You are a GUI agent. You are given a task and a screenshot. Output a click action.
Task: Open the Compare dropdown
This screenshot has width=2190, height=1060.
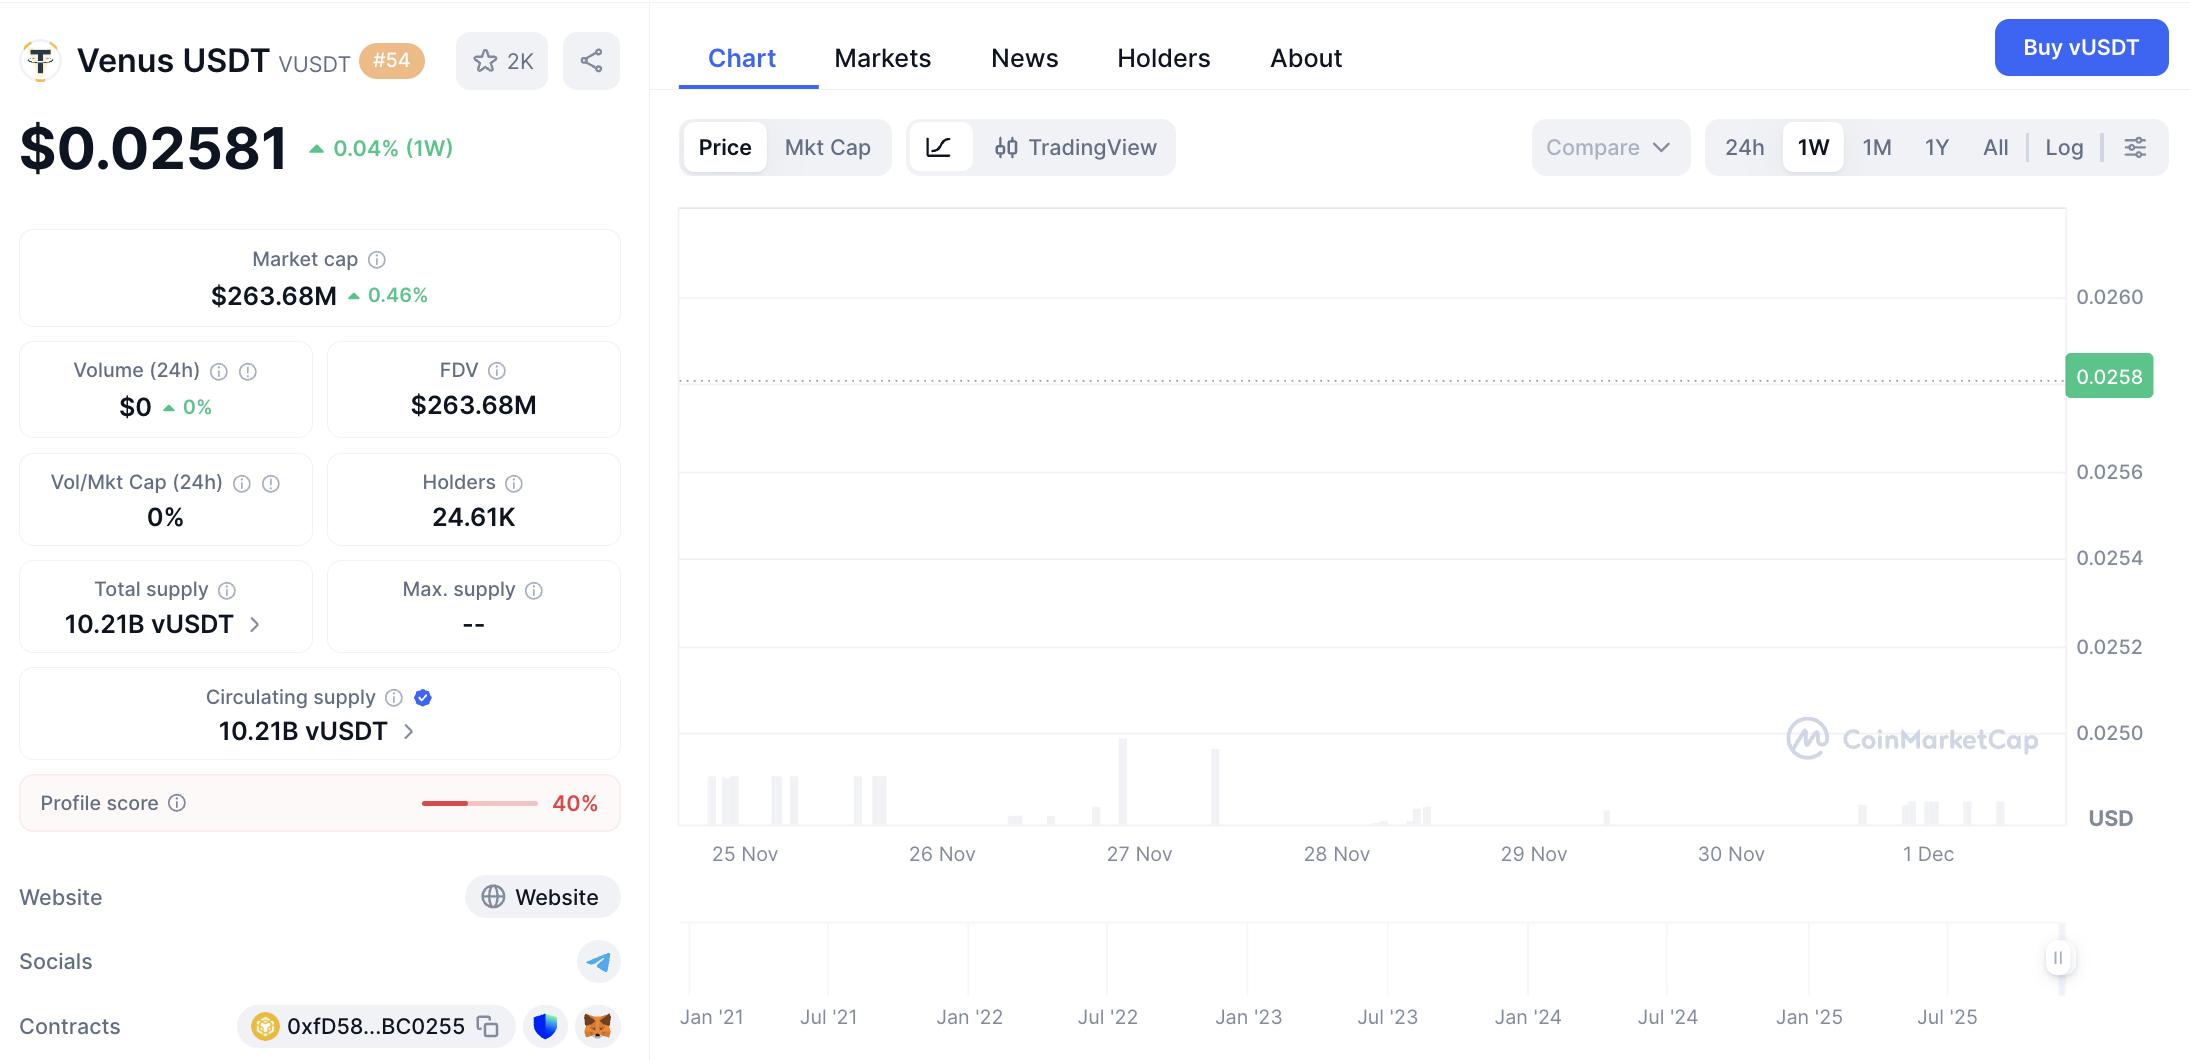(1609, 148)
